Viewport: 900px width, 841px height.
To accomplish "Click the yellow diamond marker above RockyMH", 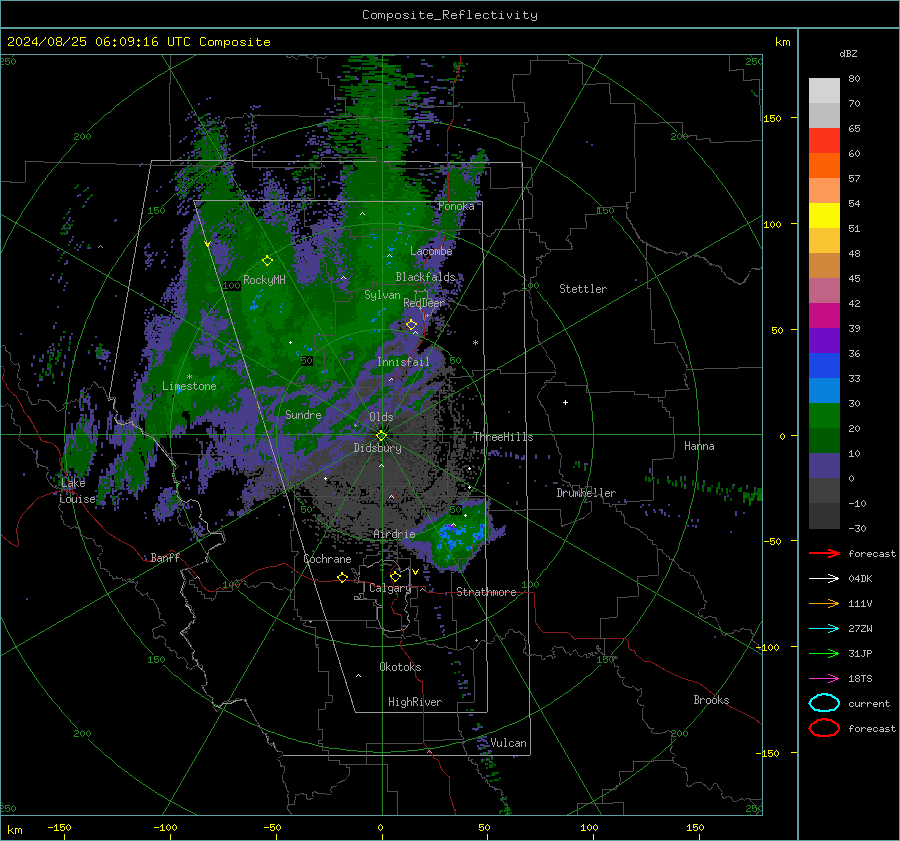I will (x=267, y=261).
